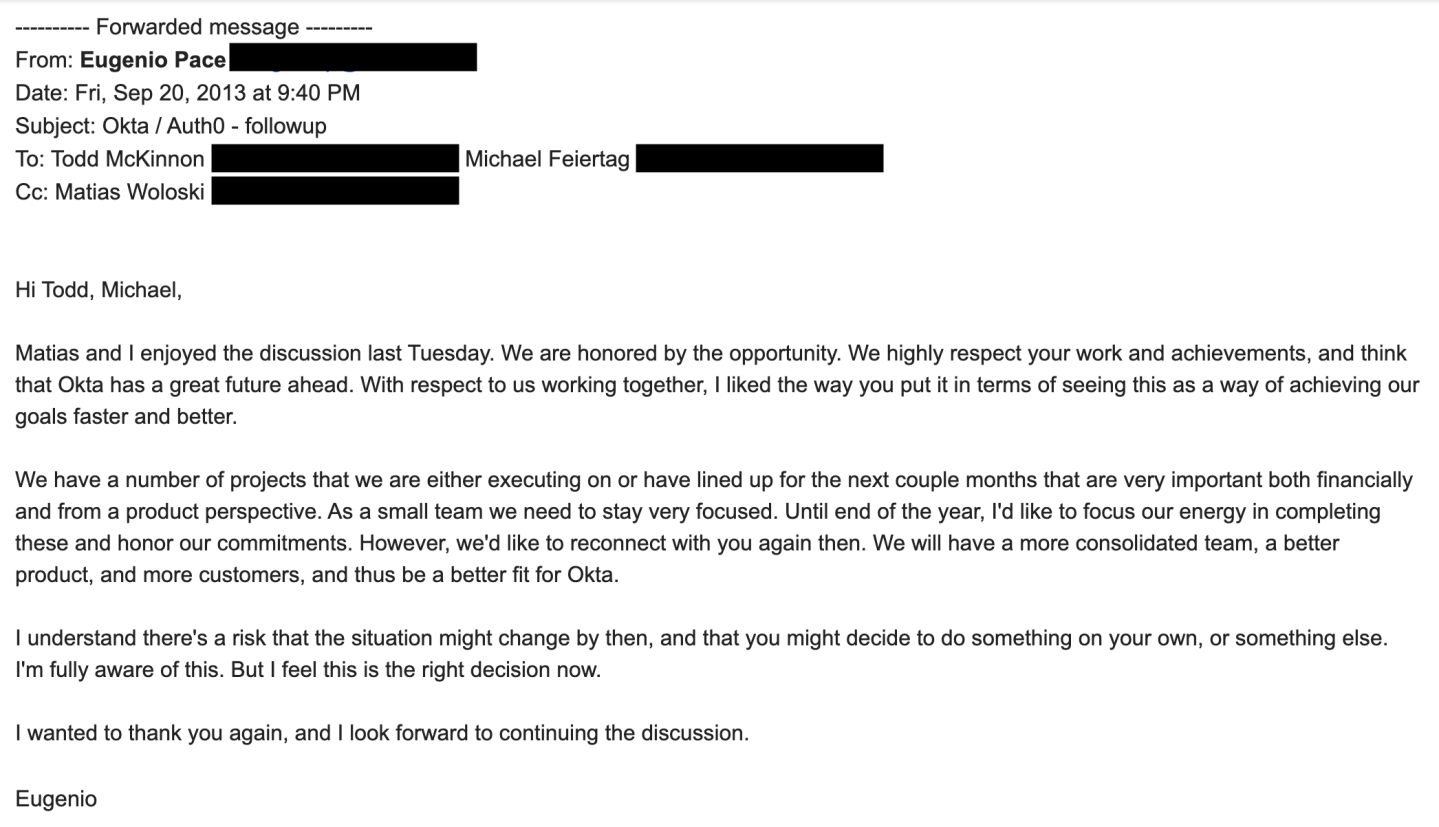Click the From: label
The width and height of the screenshot is (1439, 827).
pyautogui.click(x=44, y=60)
